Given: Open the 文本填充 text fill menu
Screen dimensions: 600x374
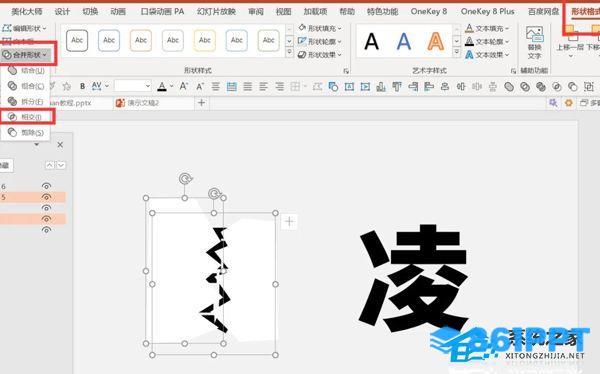Looking at the screenshot, I should [487, 28].
